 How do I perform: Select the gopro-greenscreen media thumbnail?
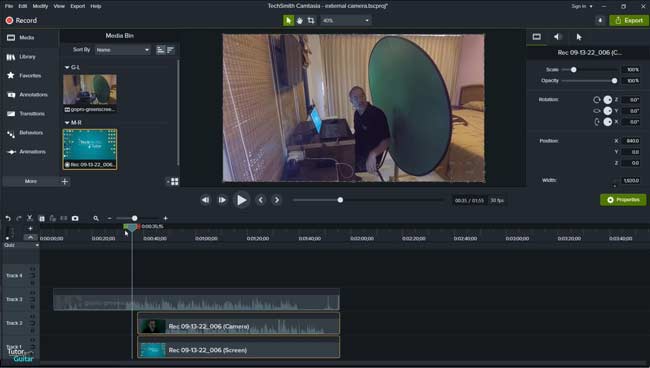point(90,93)
